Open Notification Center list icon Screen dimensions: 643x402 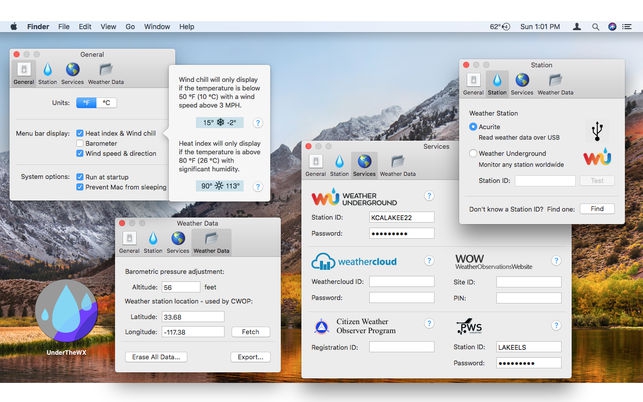pos(627,27)
